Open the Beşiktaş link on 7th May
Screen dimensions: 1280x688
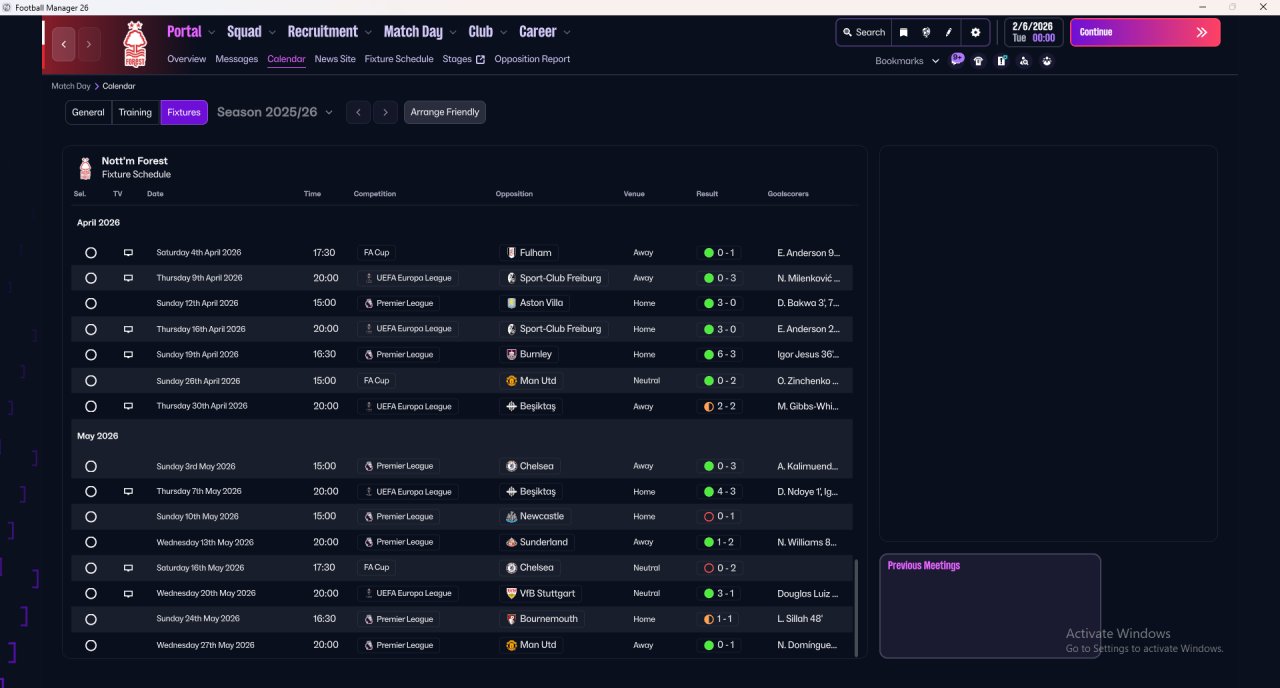tap(531, 492)
